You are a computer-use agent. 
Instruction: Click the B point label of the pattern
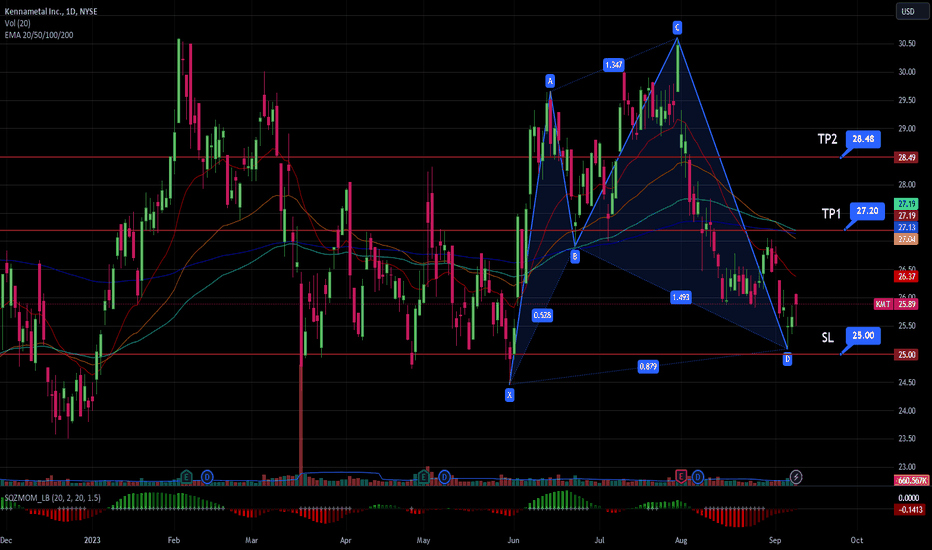point(575,256)
